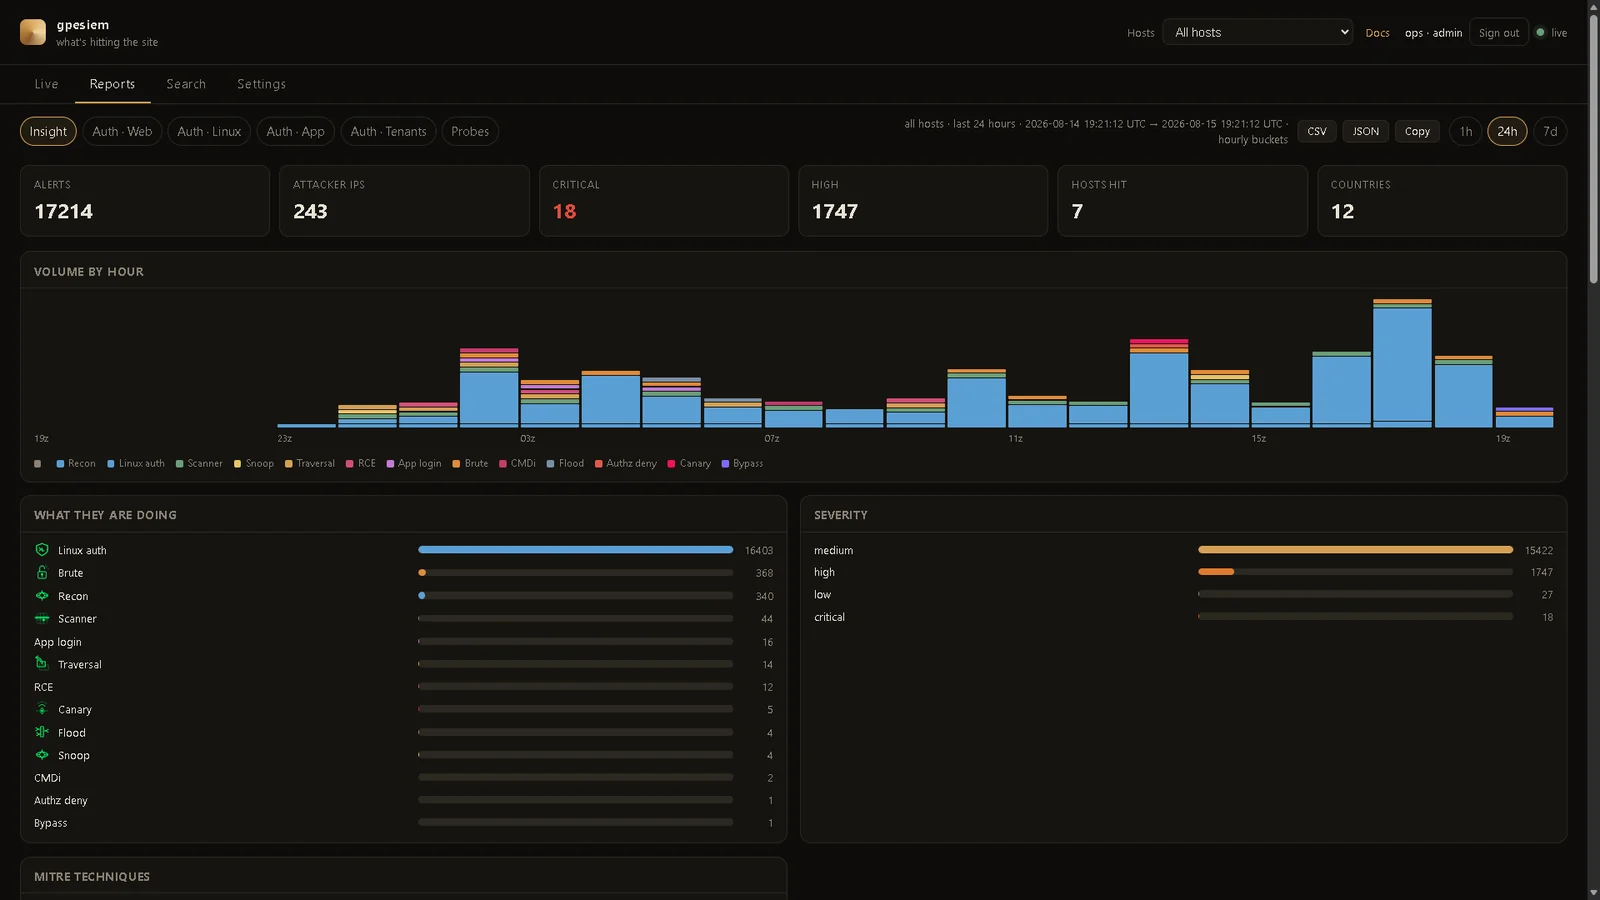Select the Probes report

pyautogui.click(x=470, y=131)
